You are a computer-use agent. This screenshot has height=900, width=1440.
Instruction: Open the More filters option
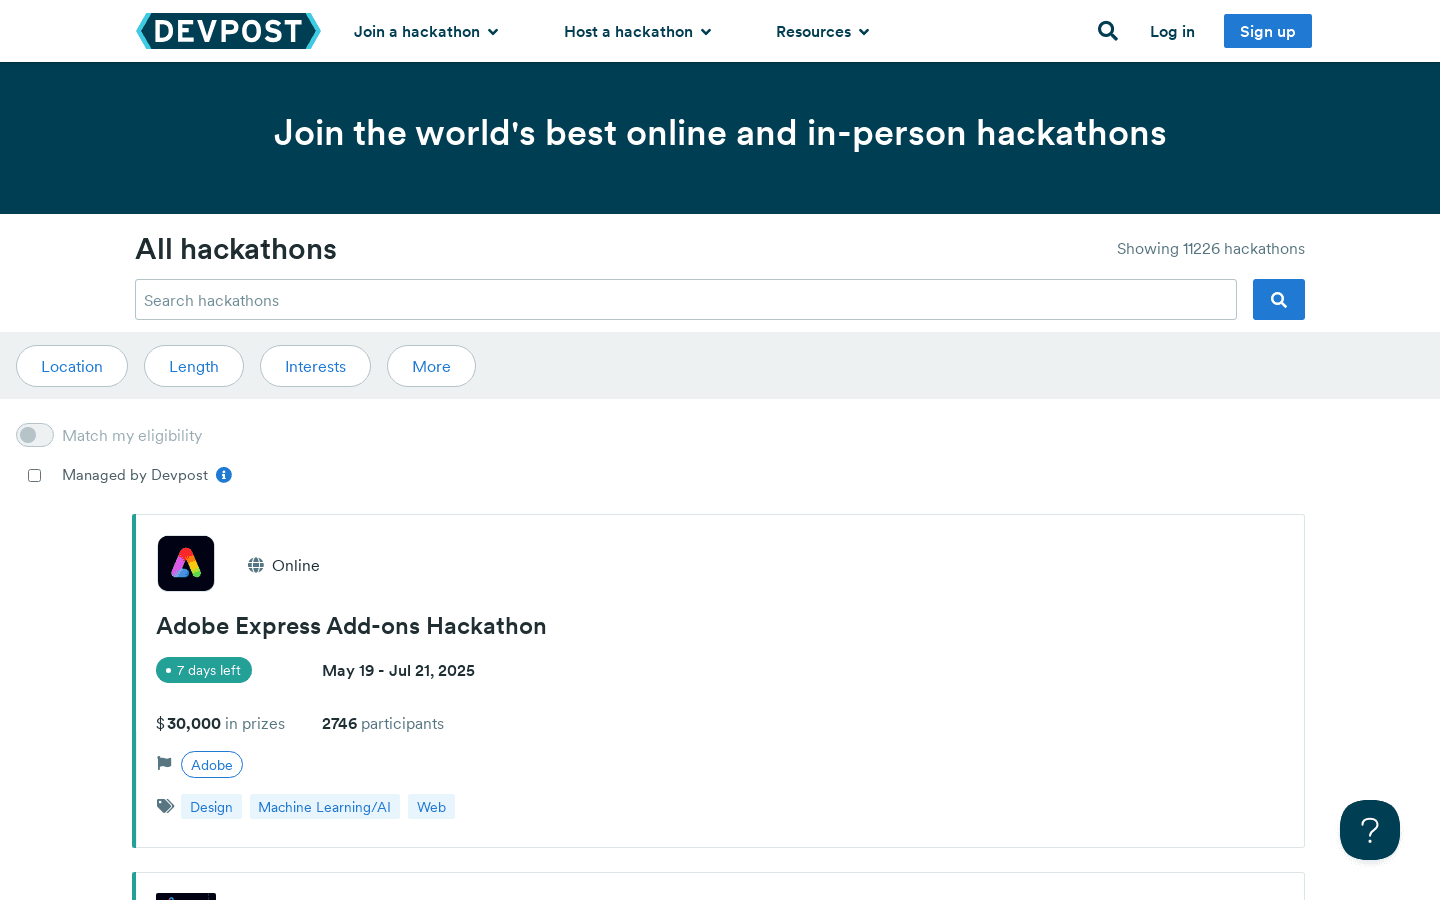(x=431, y=366)
